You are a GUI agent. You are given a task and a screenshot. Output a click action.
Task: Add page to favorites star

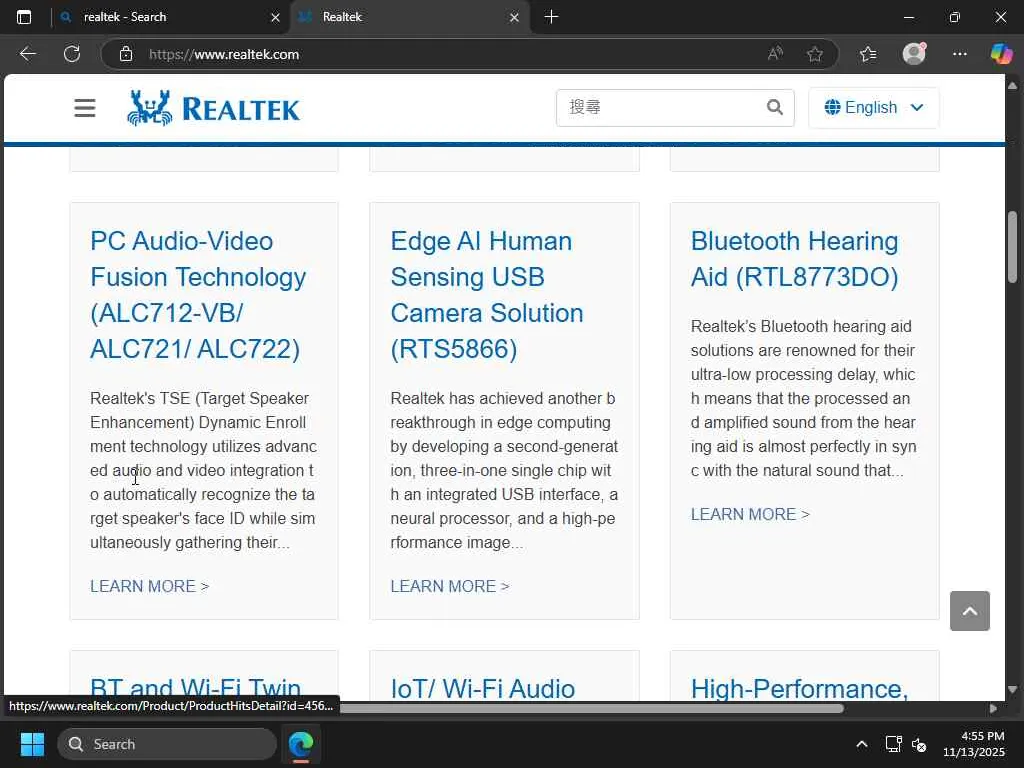click(x=814, y=54)
